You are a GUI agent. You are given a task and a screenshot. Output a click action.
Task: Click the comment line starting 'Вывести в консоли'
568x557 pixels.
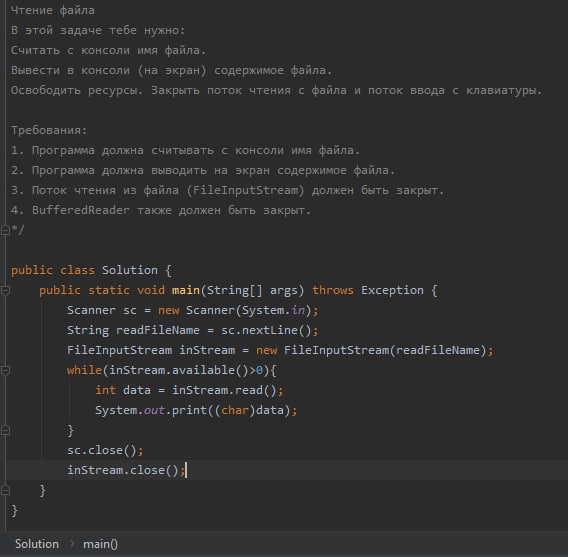click(172, 70)
